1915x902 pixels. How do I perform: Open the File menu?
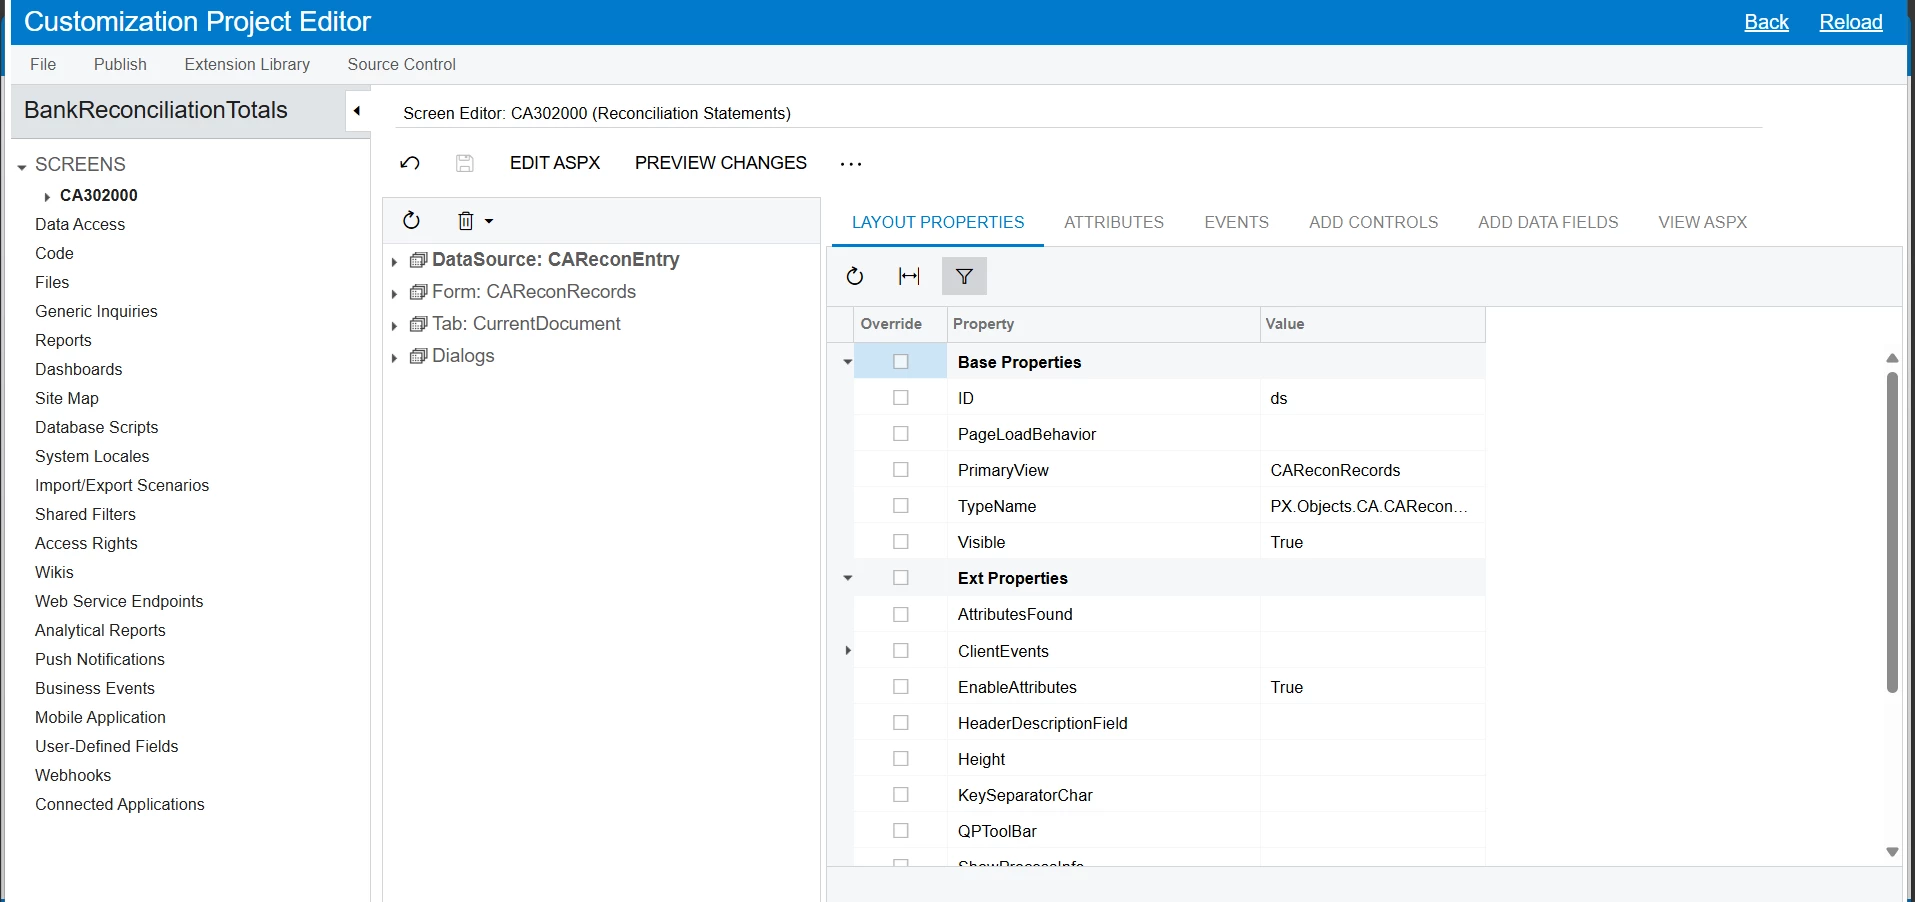[43, 64]
